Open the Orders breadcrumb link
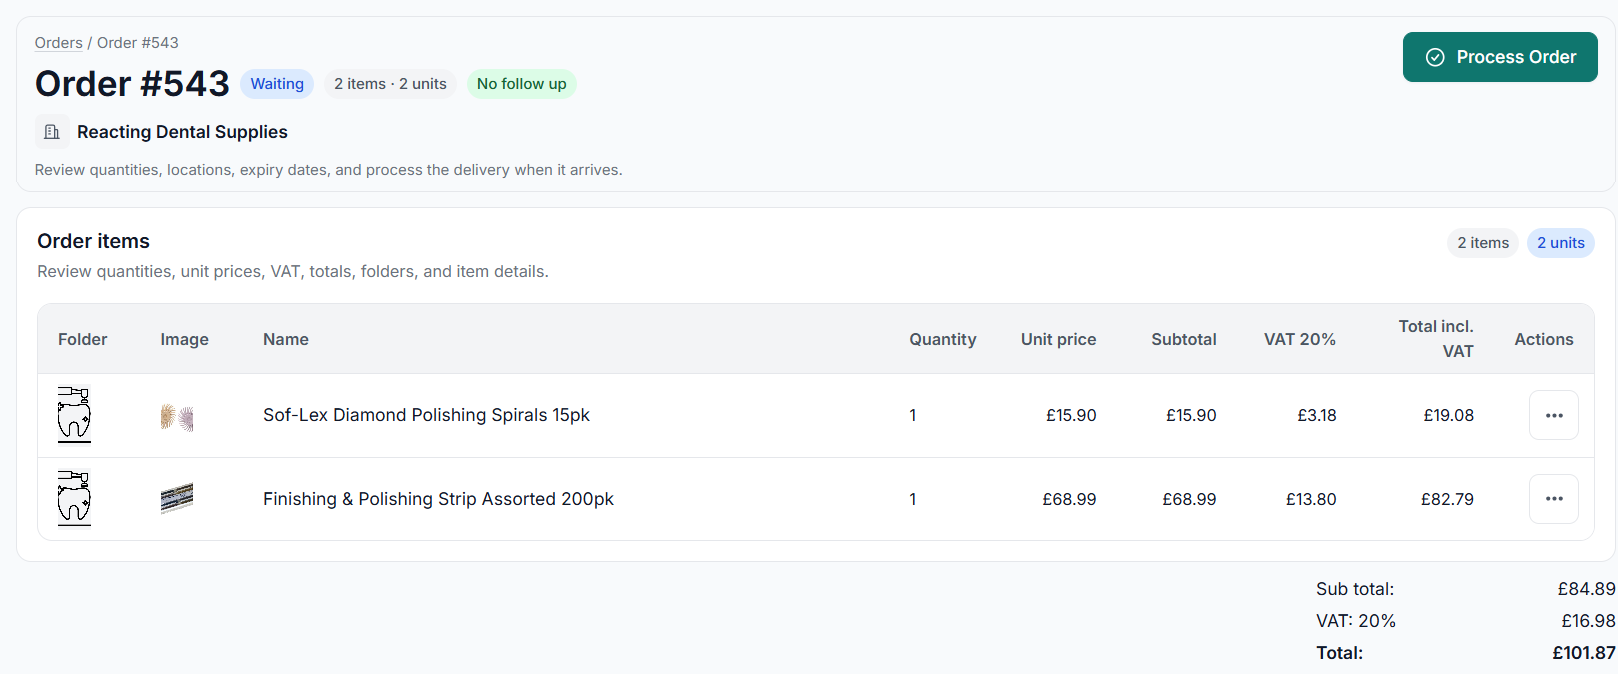Screen dimensions: 1618x674 coord(58,43)
